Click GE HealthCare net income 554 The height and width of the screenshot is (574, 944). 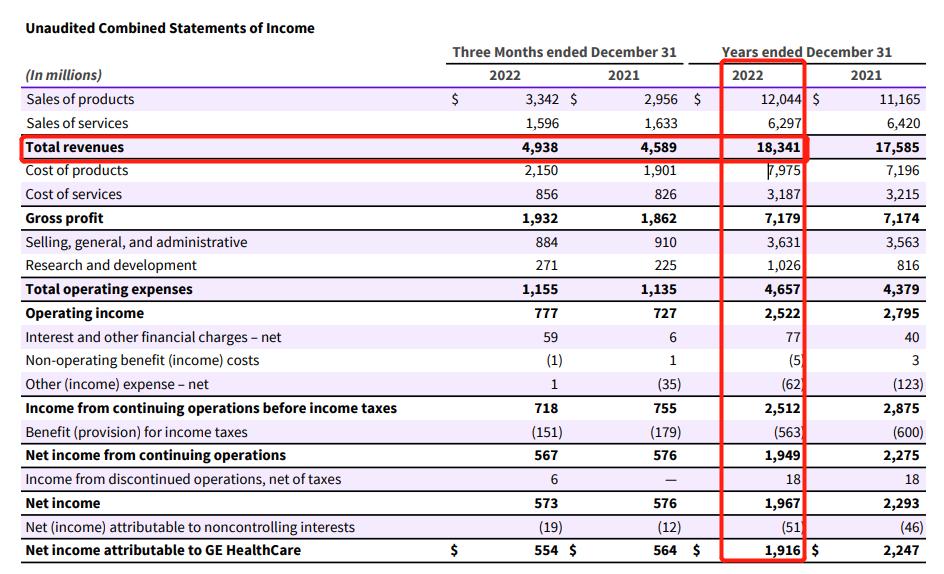click(x=546, y=551)
